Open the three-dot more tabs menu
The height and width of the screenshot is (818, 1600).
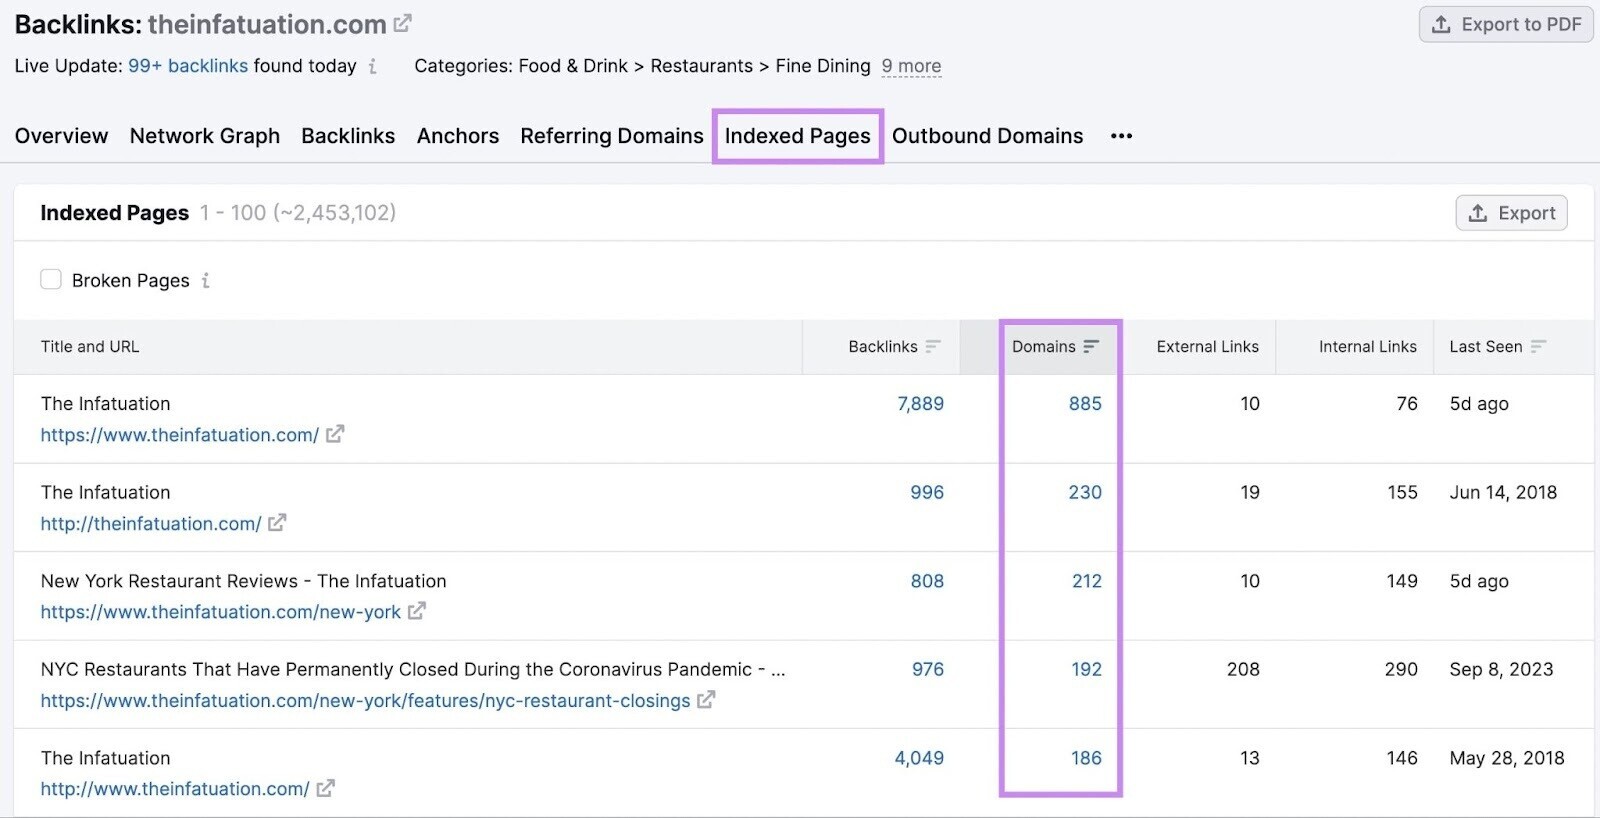(1121, 136)
